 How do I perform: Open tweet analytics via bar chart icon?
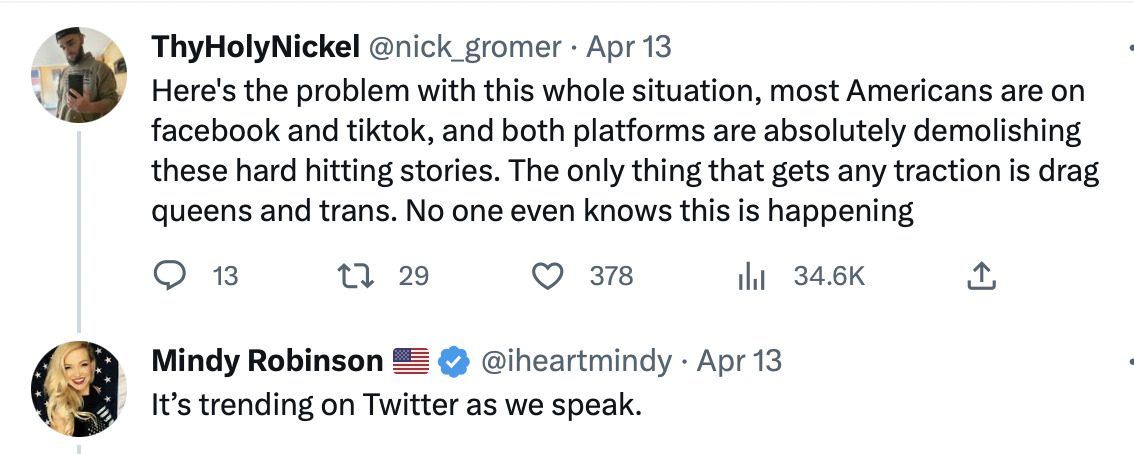(x=750, y=276)
